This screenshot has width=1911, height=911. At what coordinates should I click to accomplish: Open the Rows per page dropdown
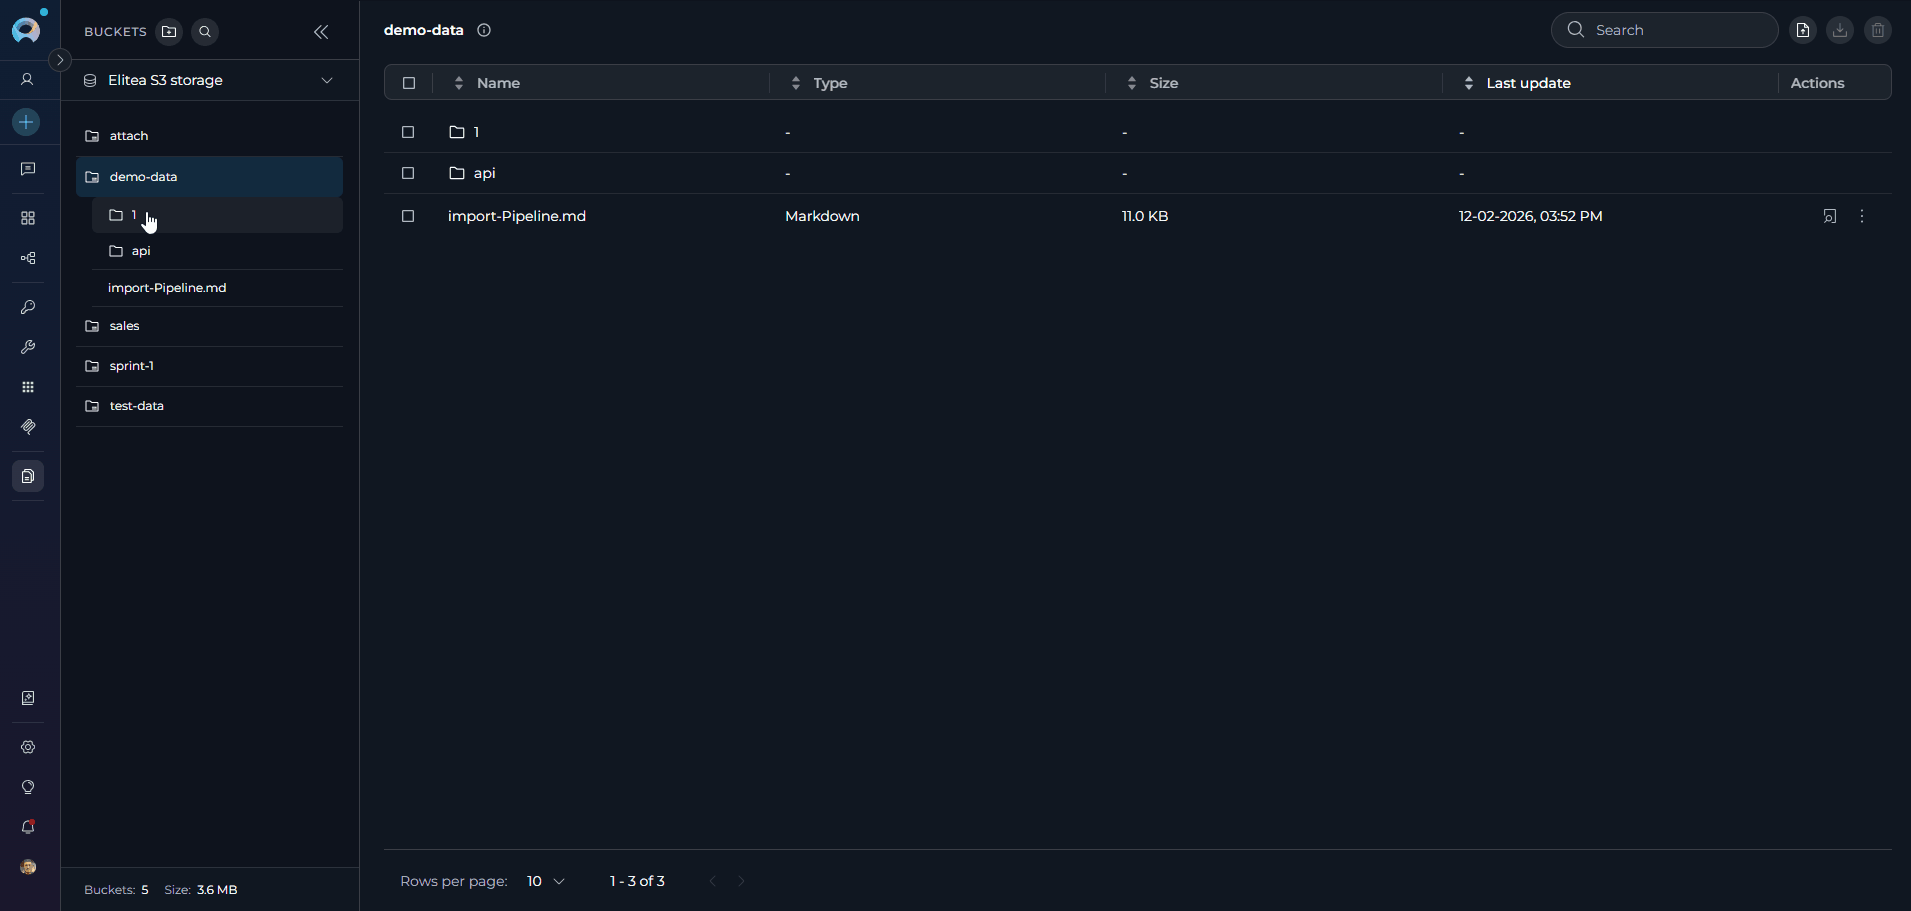tap(545, 881)
